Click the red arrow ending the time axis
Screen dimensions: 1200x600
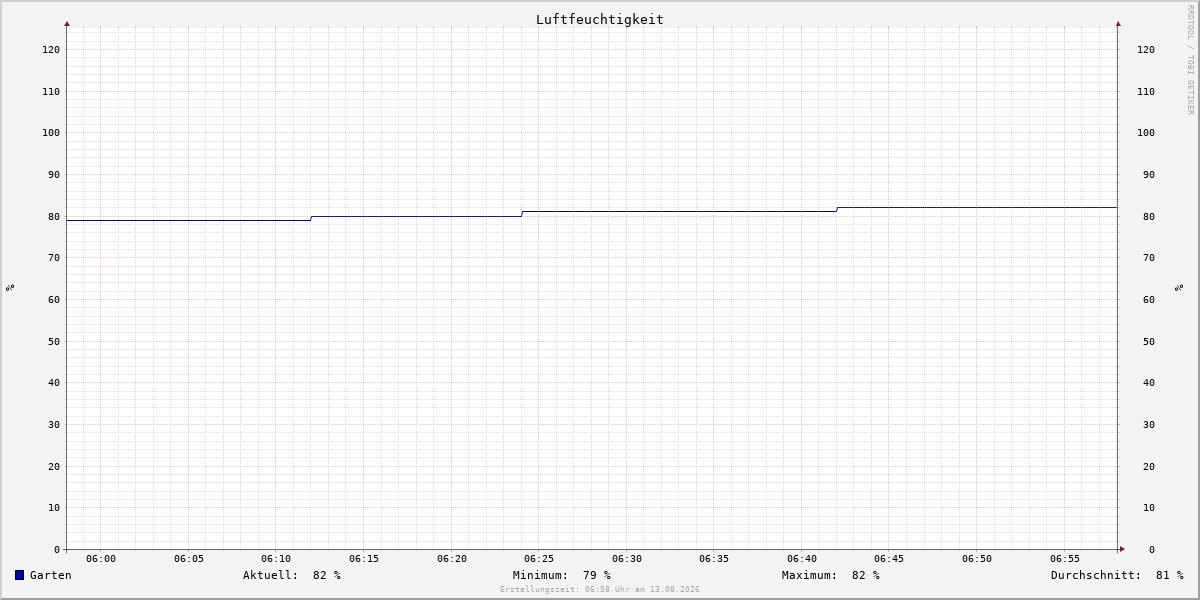pos(1122,548)
